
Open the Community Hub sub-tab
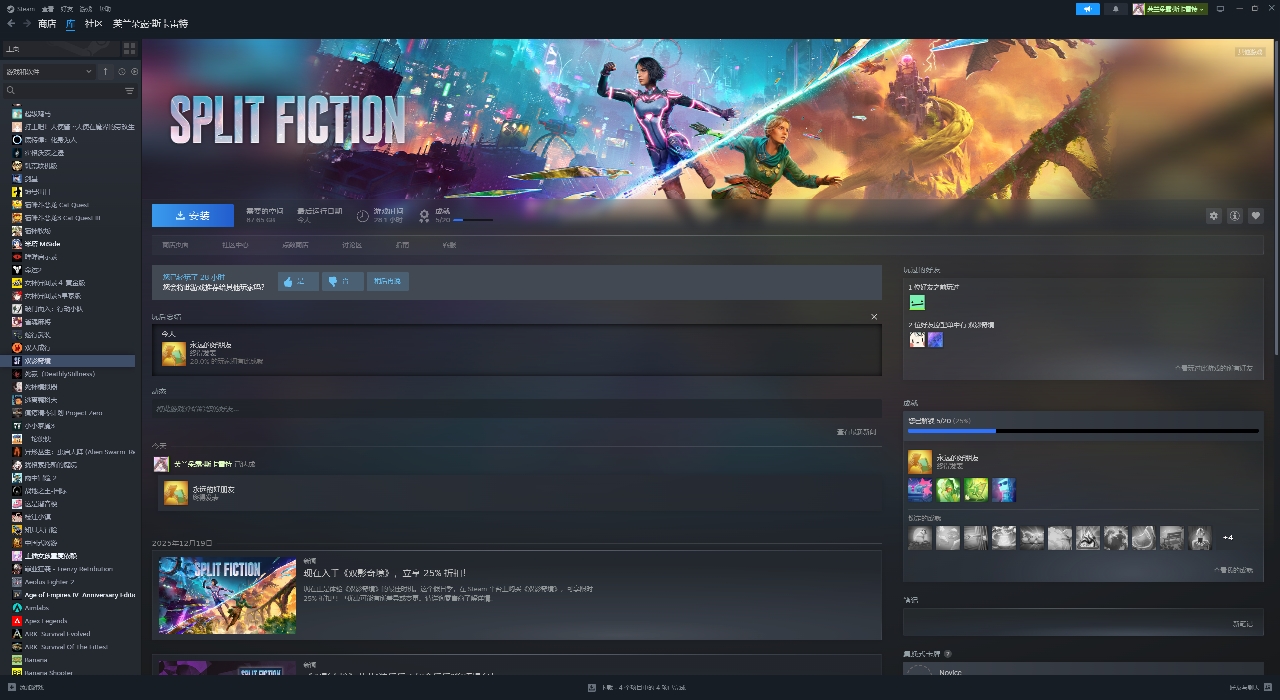pos(235,245)
